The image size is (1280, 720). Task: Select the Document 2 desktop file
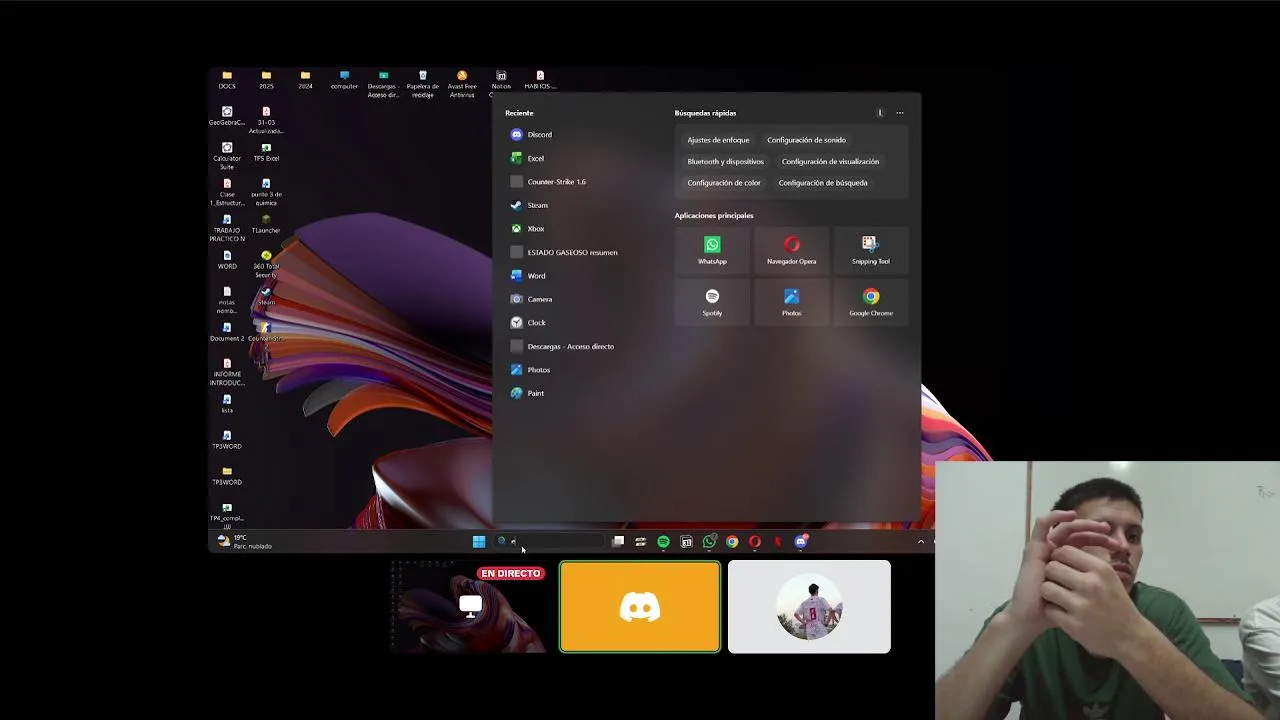click(227, 332)
